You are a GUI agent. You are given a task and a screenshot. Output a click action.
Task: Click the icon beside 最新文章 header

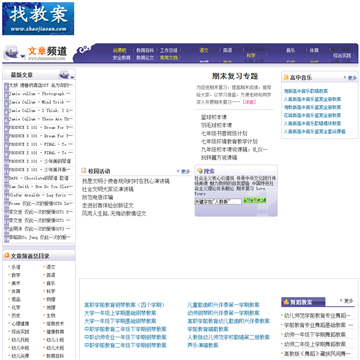coord(66,75)
